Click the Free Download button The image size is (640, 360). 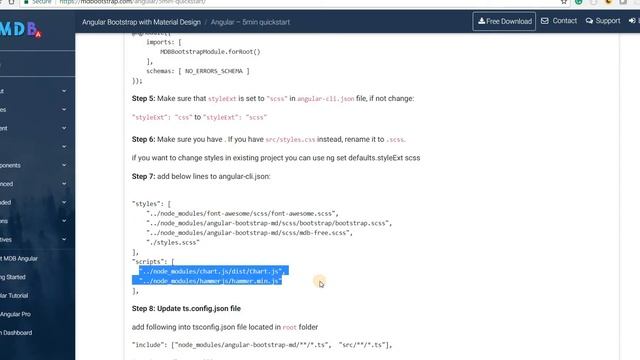[504, 21]
